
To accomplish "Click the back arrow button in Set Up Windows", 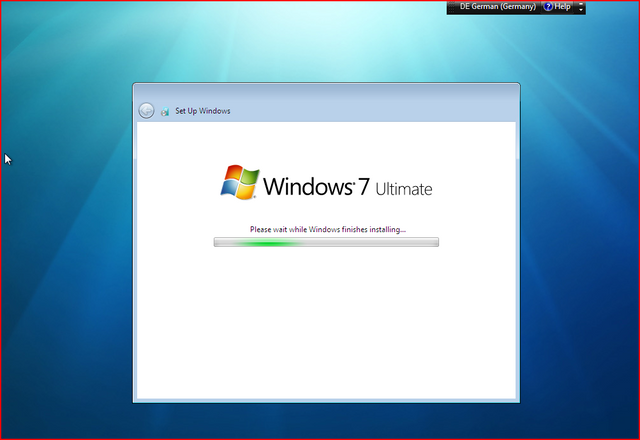I will point(146,111).
